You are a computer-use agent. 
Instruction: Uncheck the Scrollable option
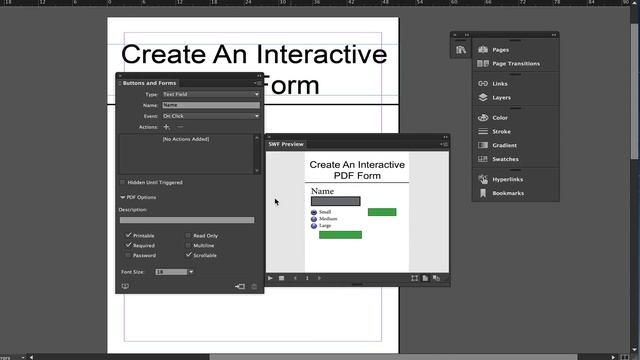[x=188, y=255]
